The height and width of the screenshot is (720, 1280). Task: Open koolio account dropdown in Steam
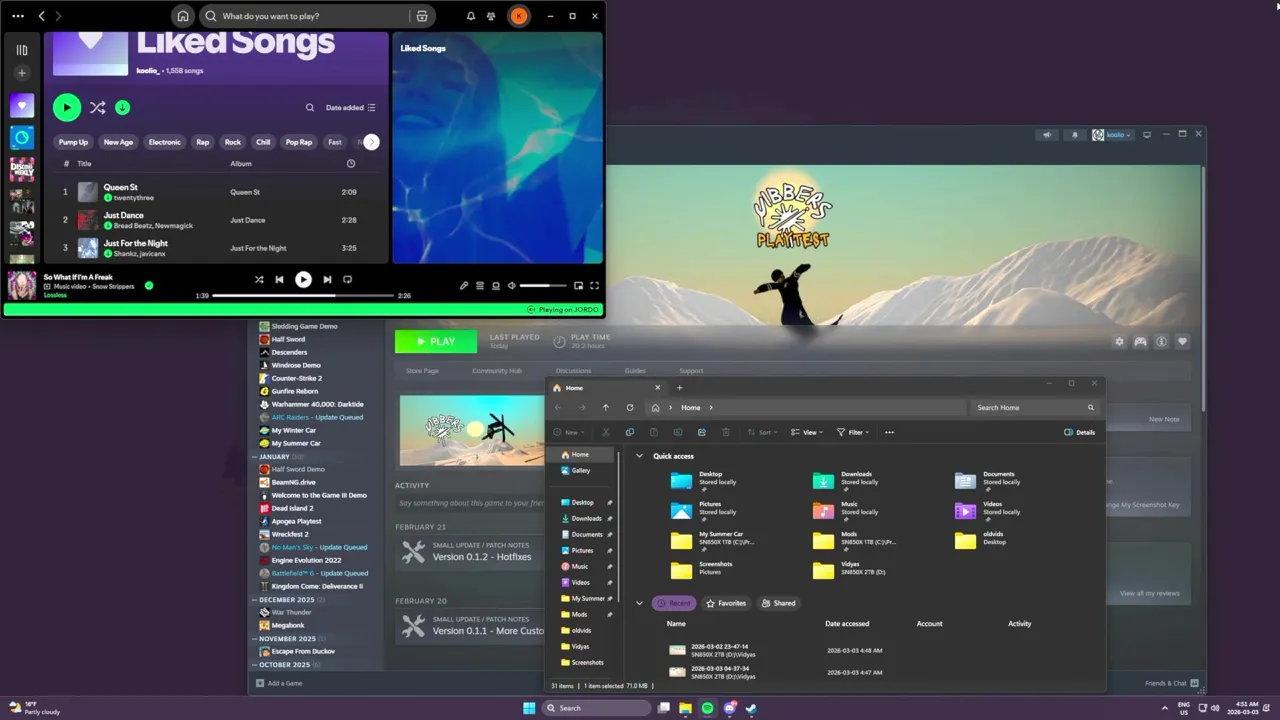coord(1112,135)
